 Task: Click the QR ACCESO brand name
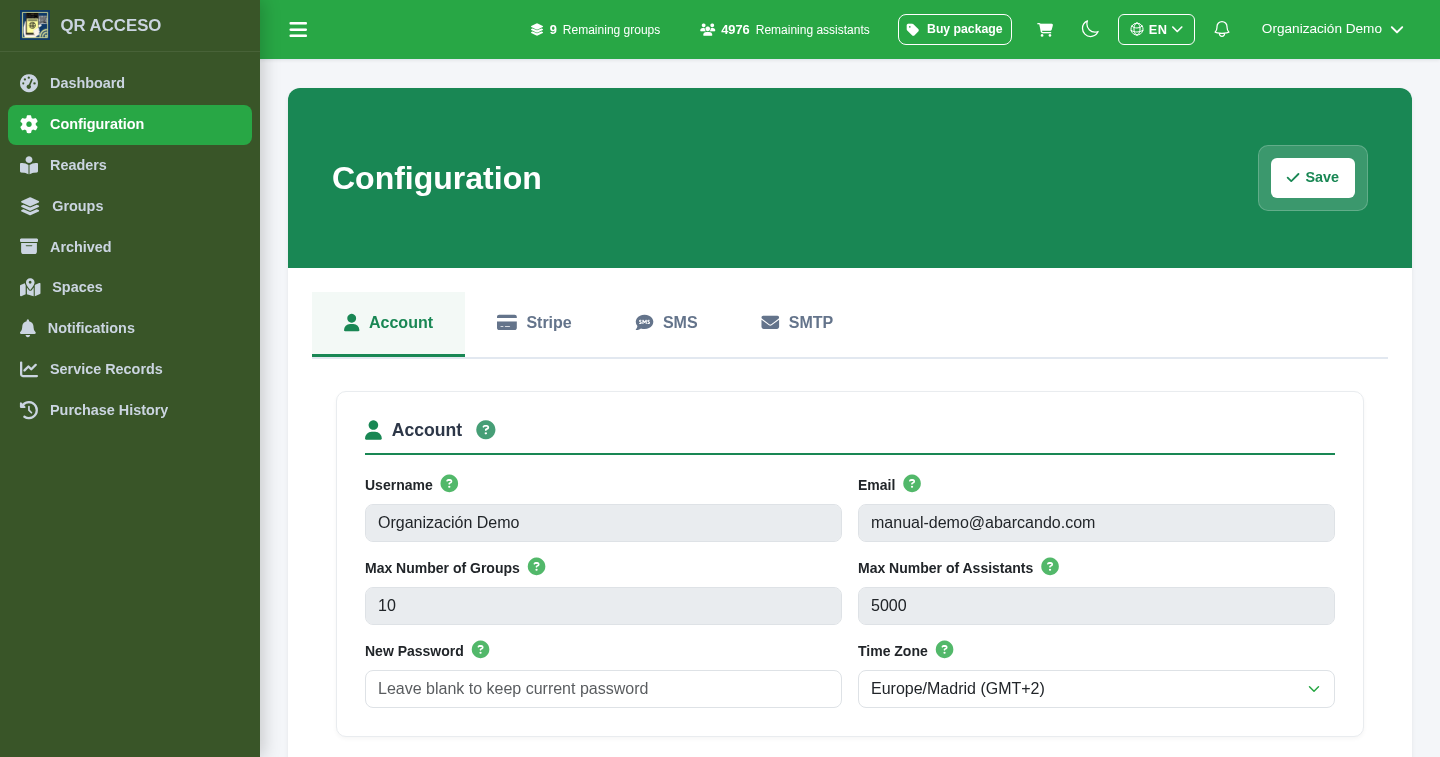click(110, 26)
